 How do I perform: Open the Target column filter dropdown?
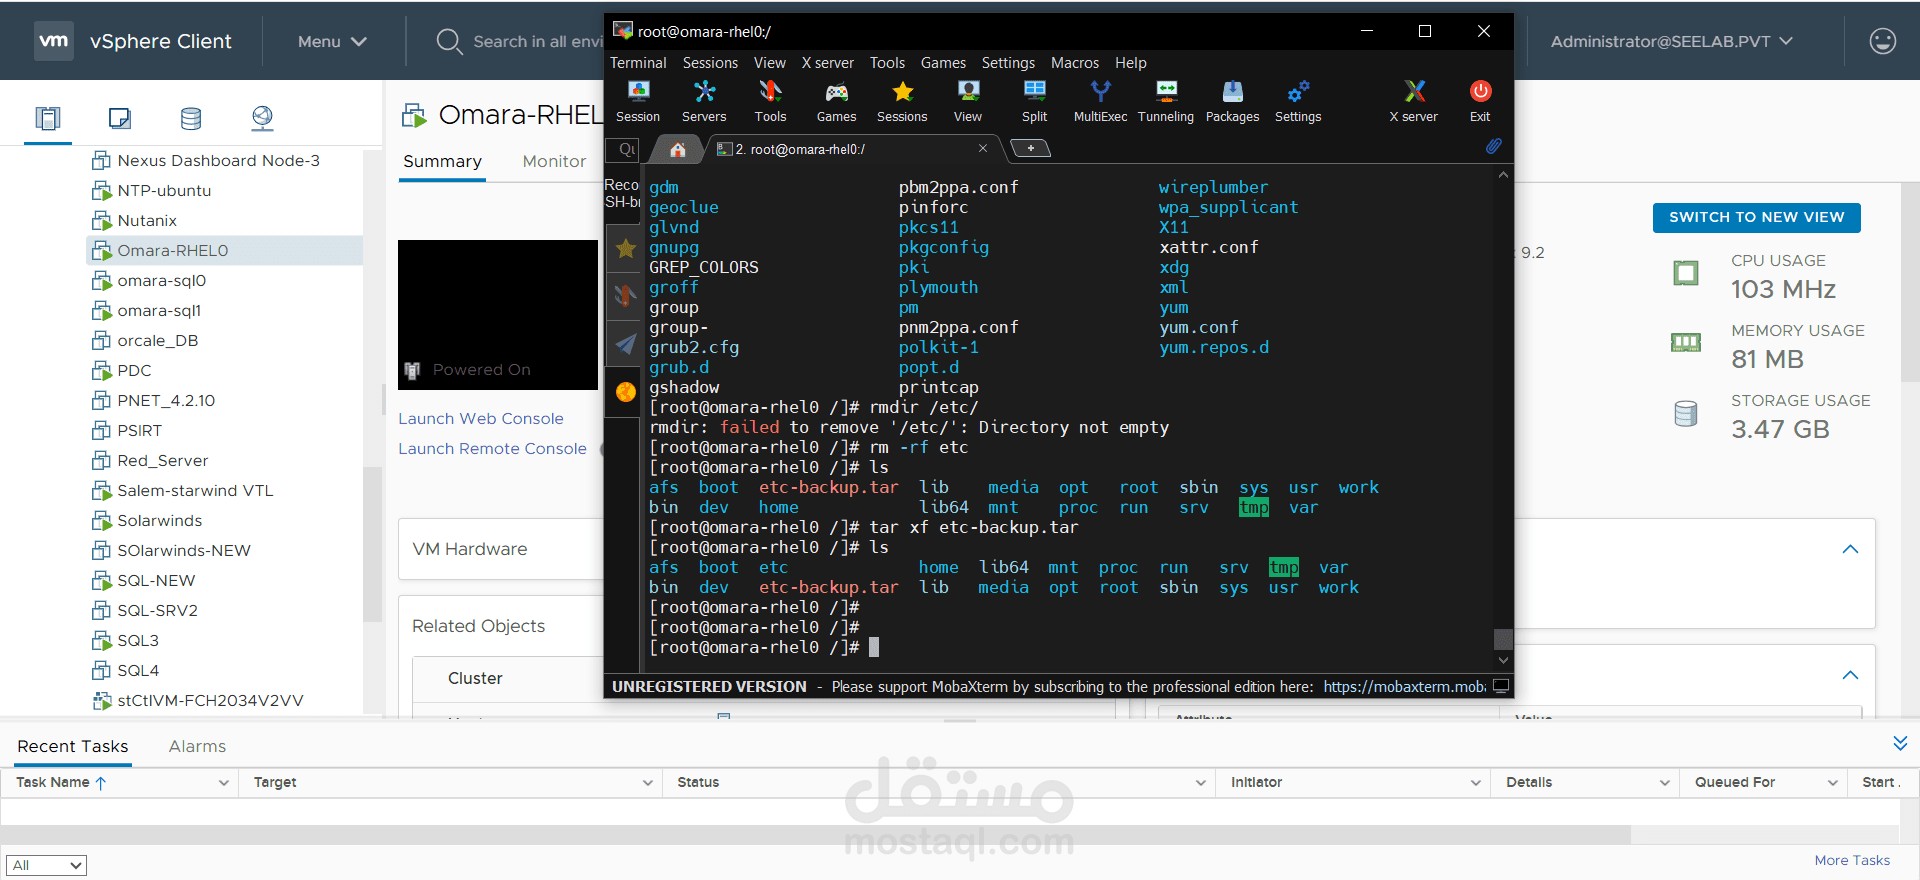point(648,783)
